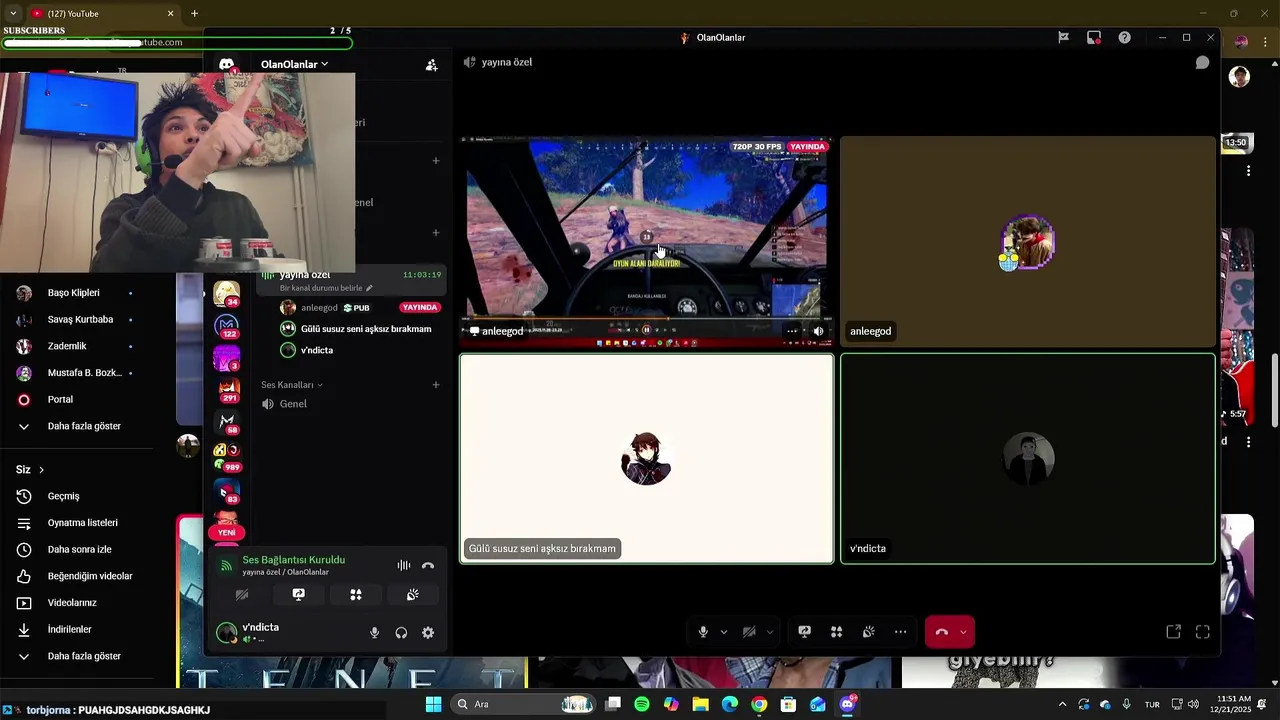Mute microphone in the call control bar
The image size is (1280, 720).
[703, 632]
